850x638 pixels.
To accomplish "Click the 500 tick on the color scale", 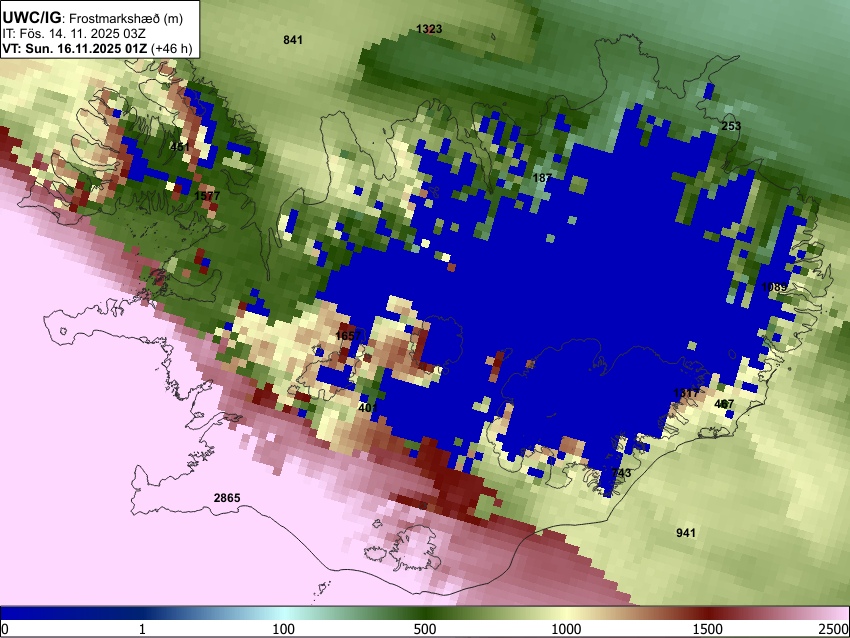I will point(425,629).
